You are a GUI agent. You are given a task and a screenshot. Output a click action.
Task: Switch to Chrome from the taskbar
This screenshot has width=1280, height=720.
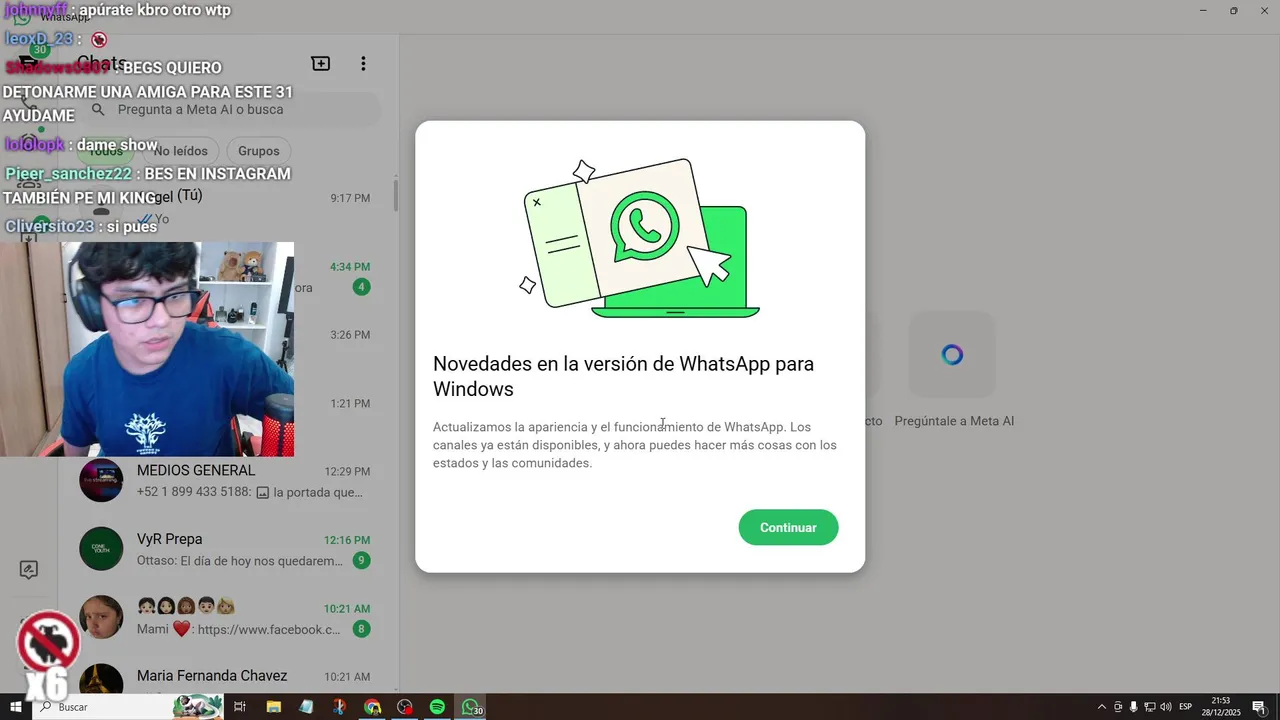[x=372, y=707]
